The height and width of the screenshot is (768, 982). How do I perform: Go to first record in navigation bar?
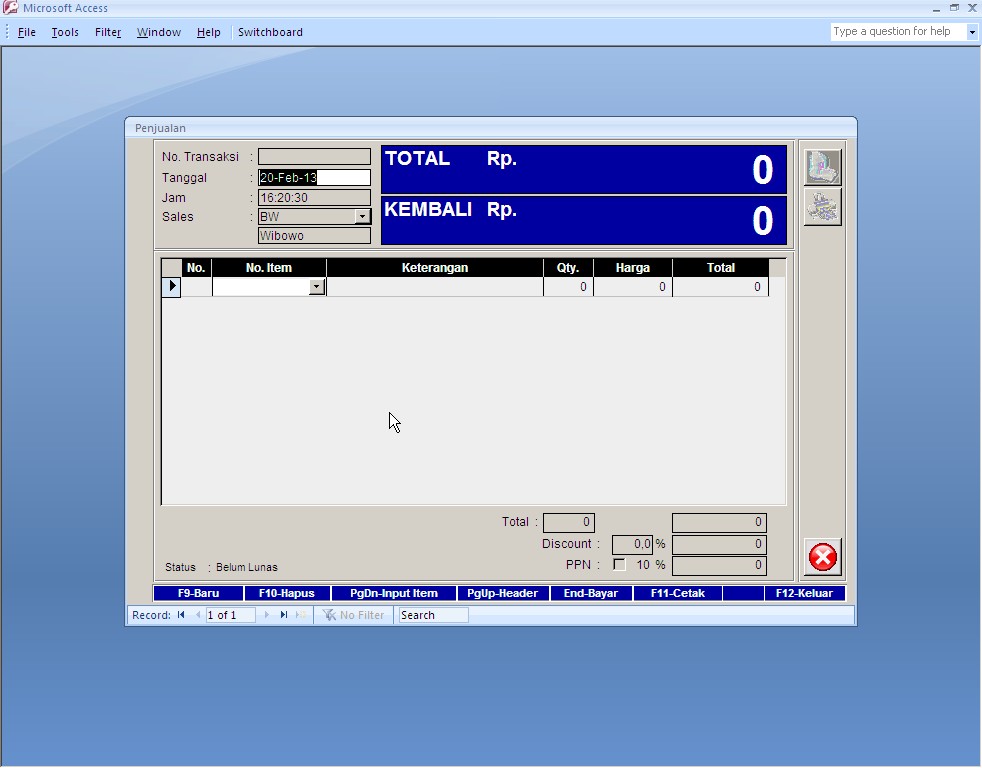click(x=181, y=615)
